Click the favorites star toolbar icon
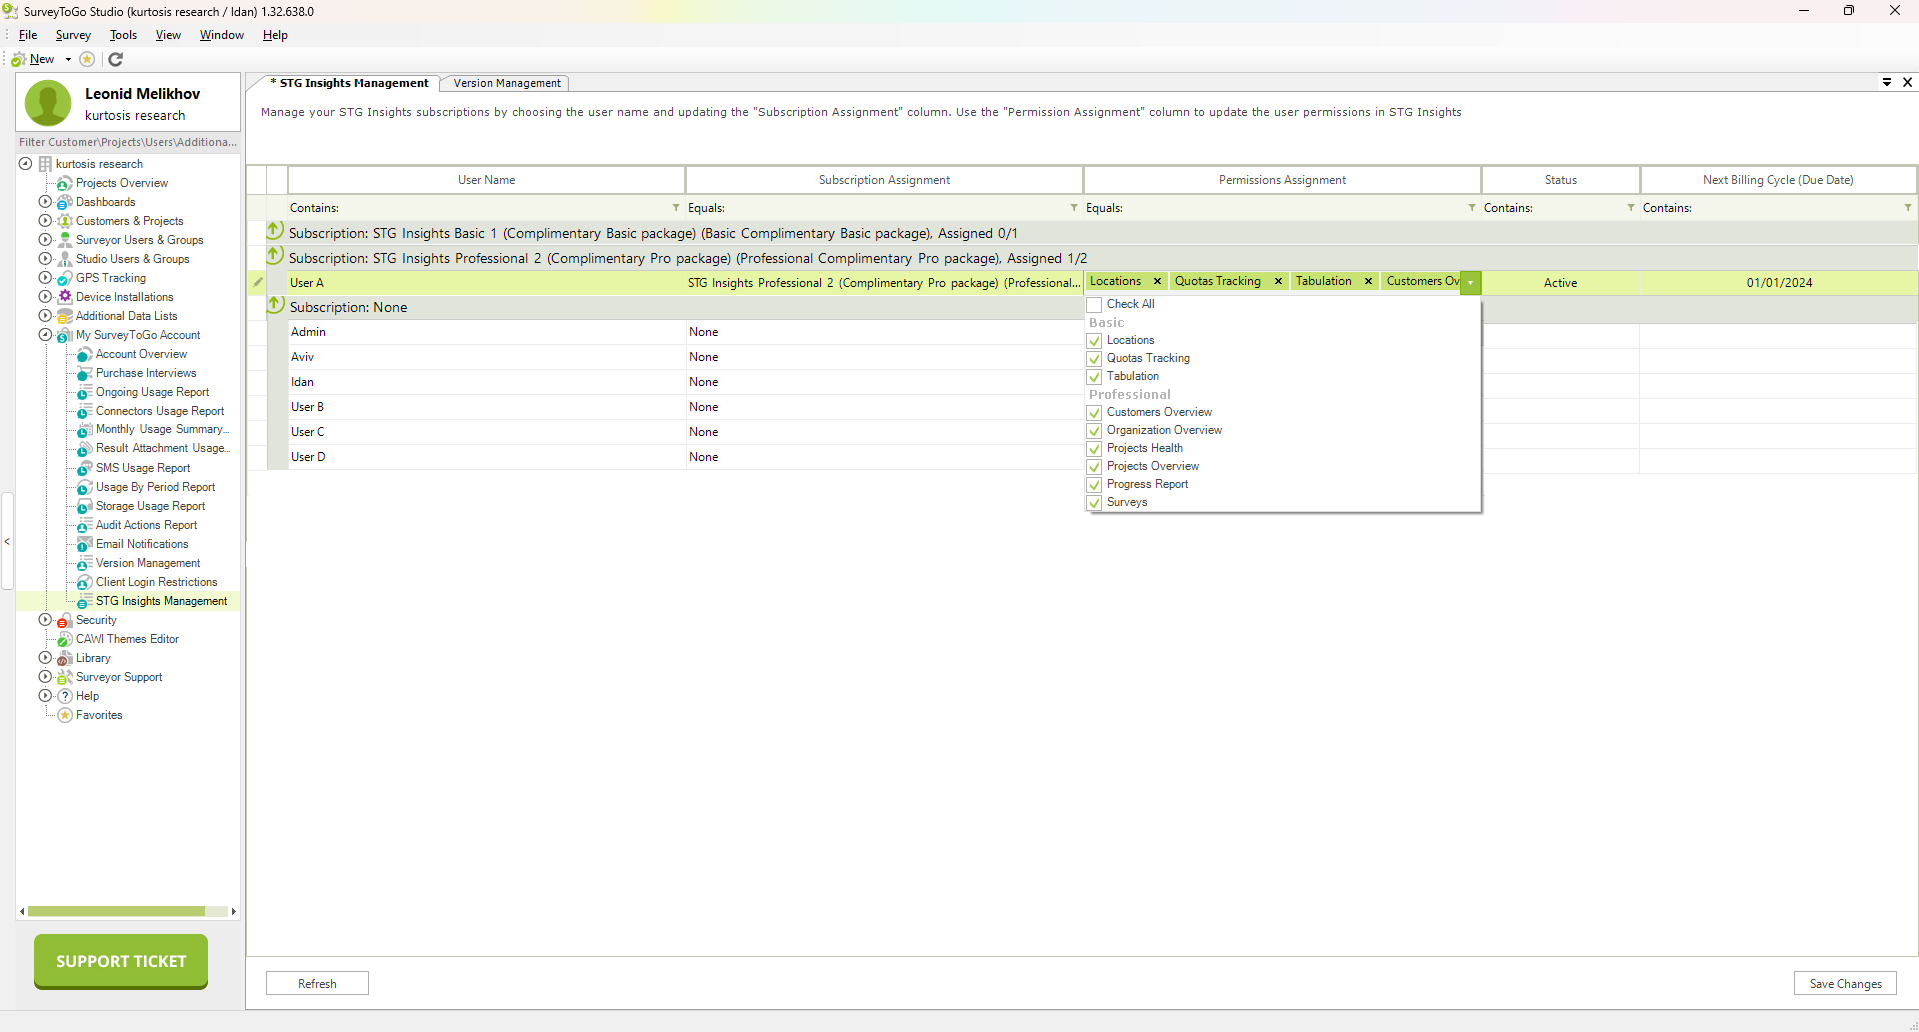The image size is (1919, 1032). [87, 59]
